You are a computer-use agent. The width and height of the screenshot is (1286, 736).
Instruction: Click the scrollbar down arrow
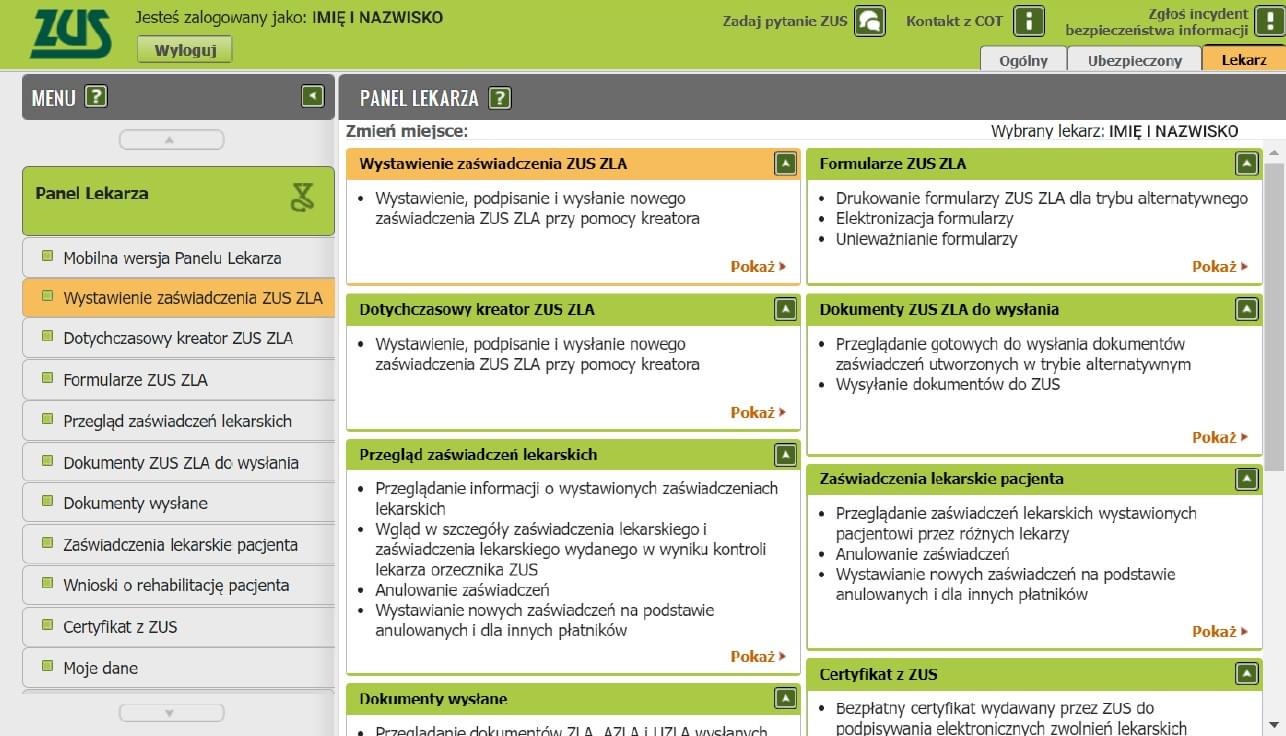(x=1273, y=726)
